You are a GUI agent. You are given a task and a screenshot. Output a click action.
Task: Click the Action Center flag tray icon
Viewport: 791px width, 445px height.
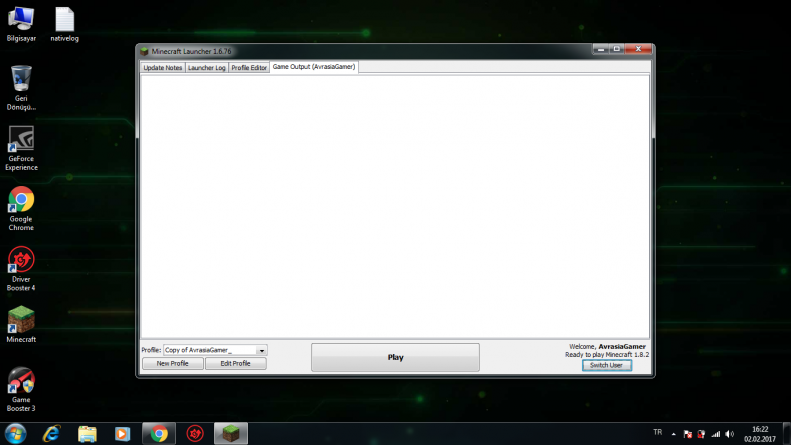click(687, 434)
